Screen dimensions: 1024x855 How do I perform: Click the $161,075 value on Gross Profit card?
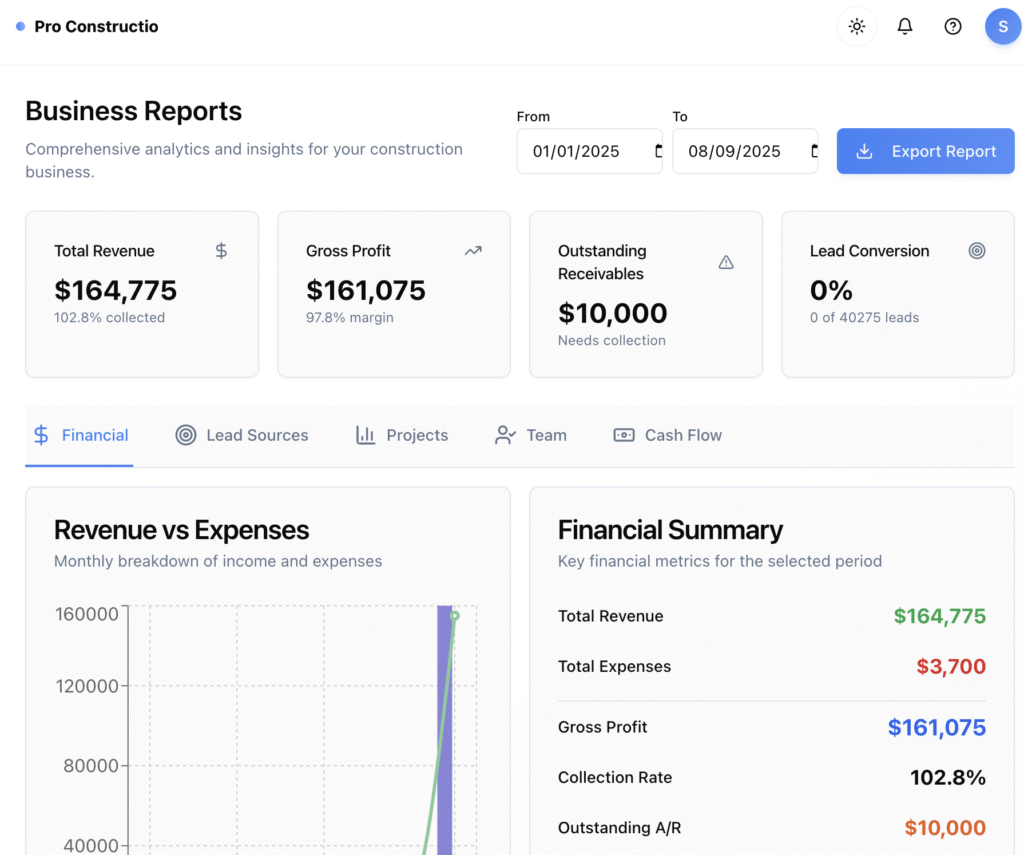pos(366,290)
